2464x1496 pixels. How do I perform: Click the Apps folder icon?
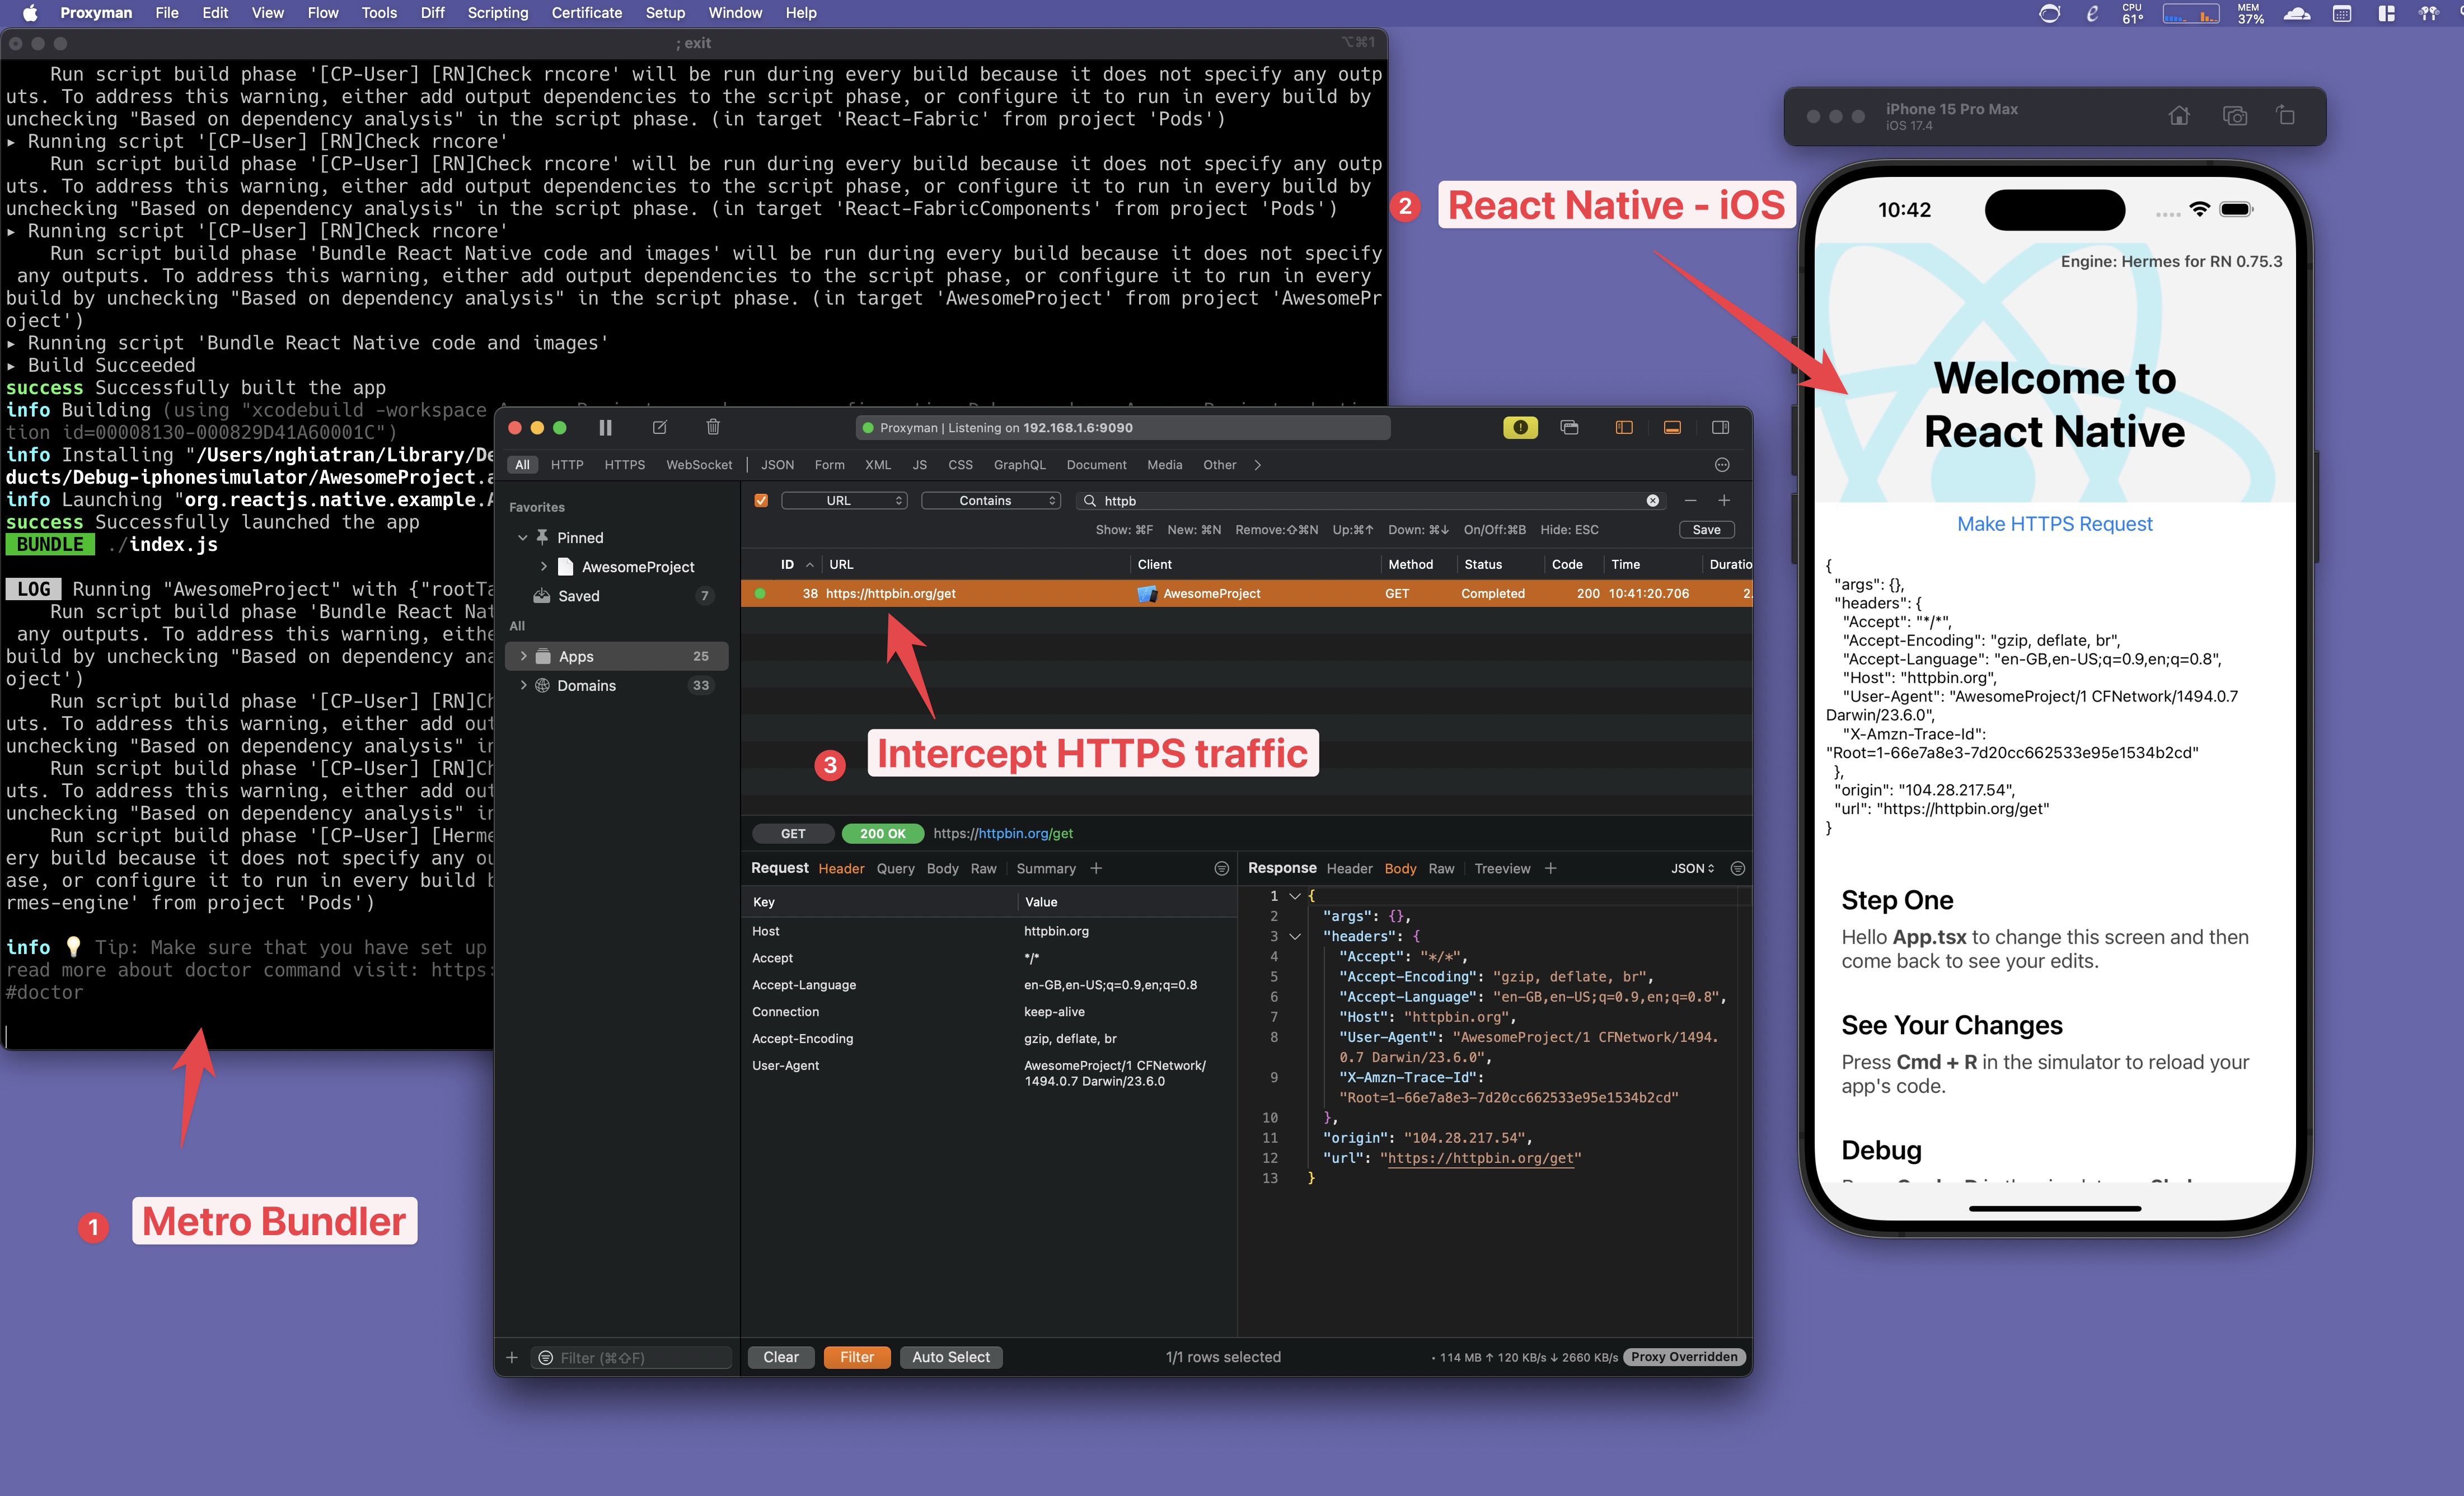click(543, 656)
